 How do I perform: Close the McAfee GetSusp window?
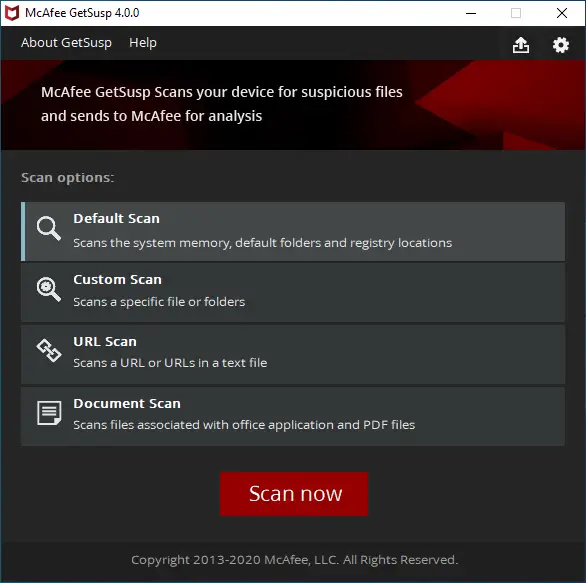(562, 13)
